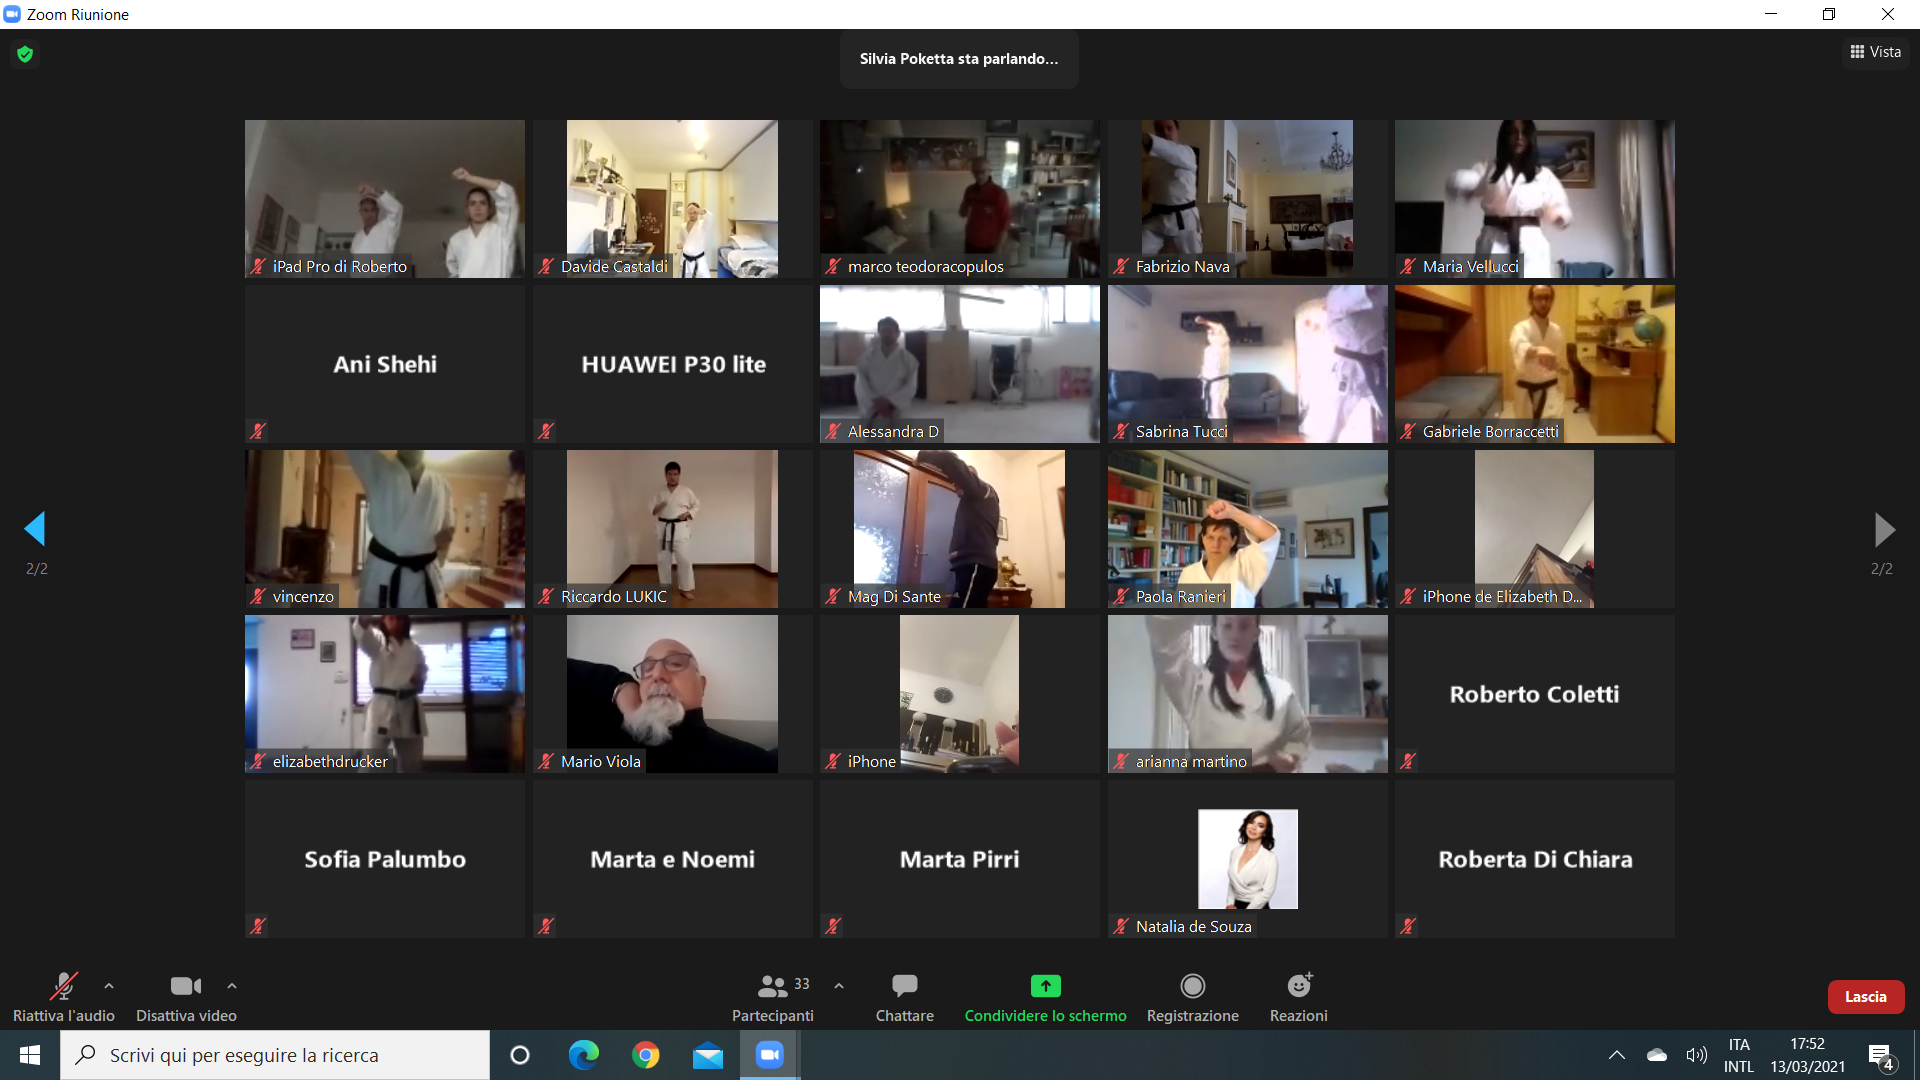Click the Windows taskbar search field
The image size is (1920, 1080).
pyautogui.click(x=275, y=1055)
